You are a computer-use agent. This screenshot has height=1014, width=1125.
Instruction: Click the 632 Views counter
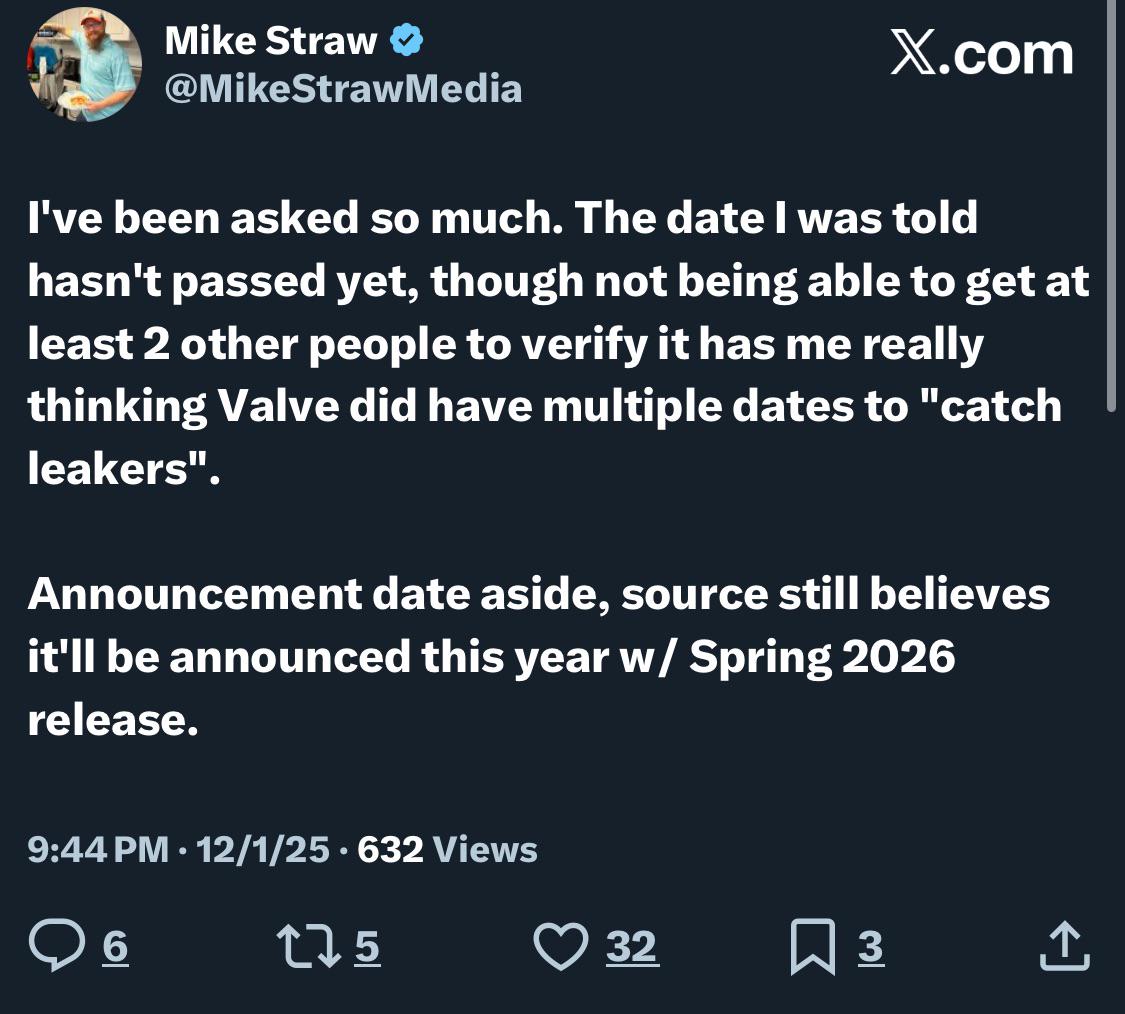(x=447, y=850)
